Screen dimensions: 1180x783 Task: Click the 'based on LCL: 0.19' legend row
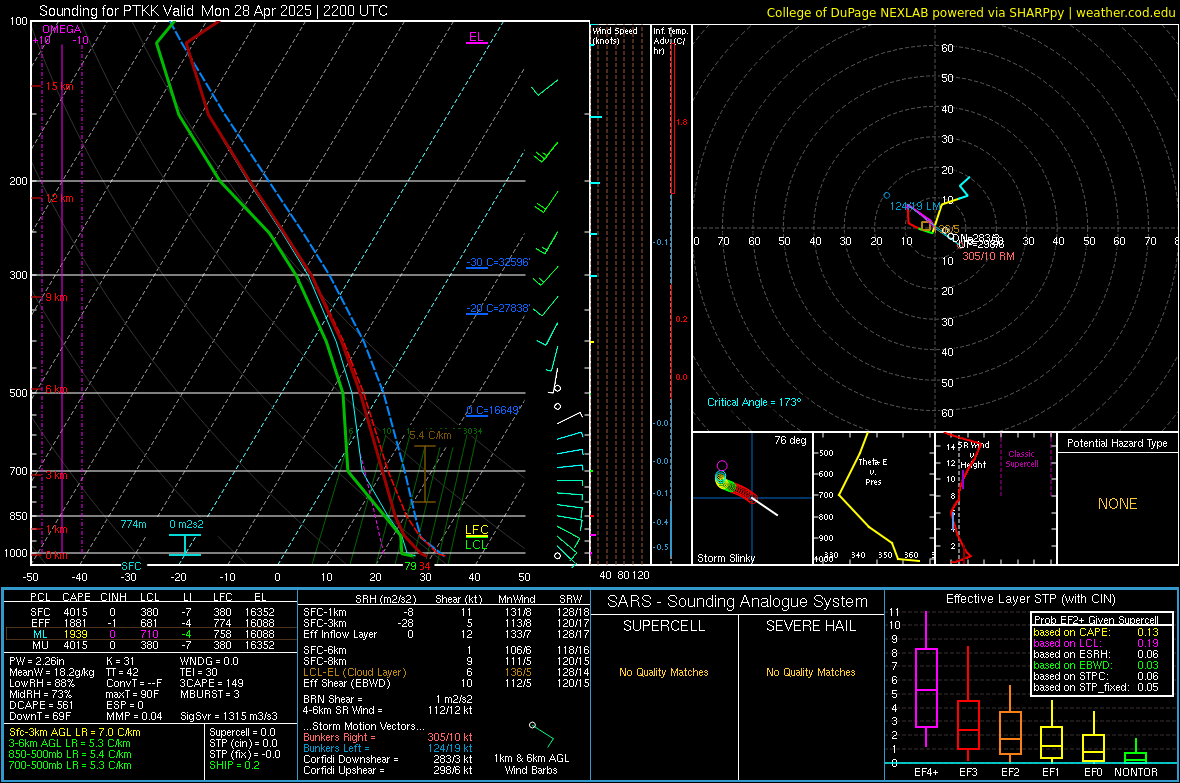(1096, 643)
